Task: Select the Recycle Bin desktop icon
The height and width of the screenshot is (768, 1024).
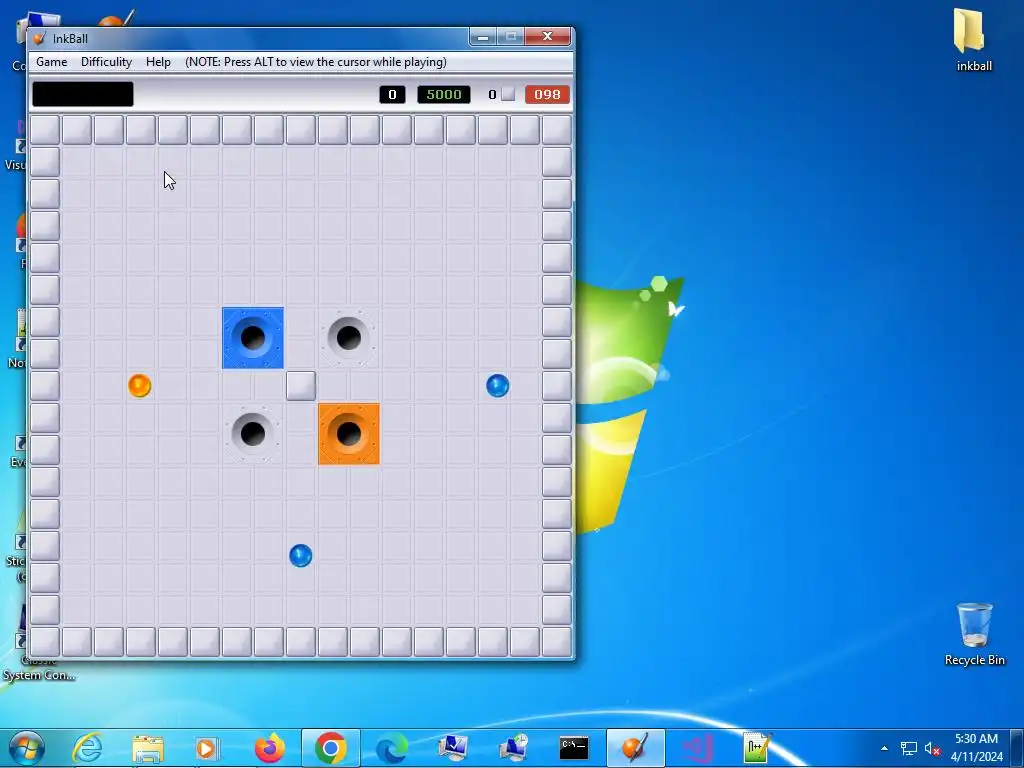Action: click(974, 634)
